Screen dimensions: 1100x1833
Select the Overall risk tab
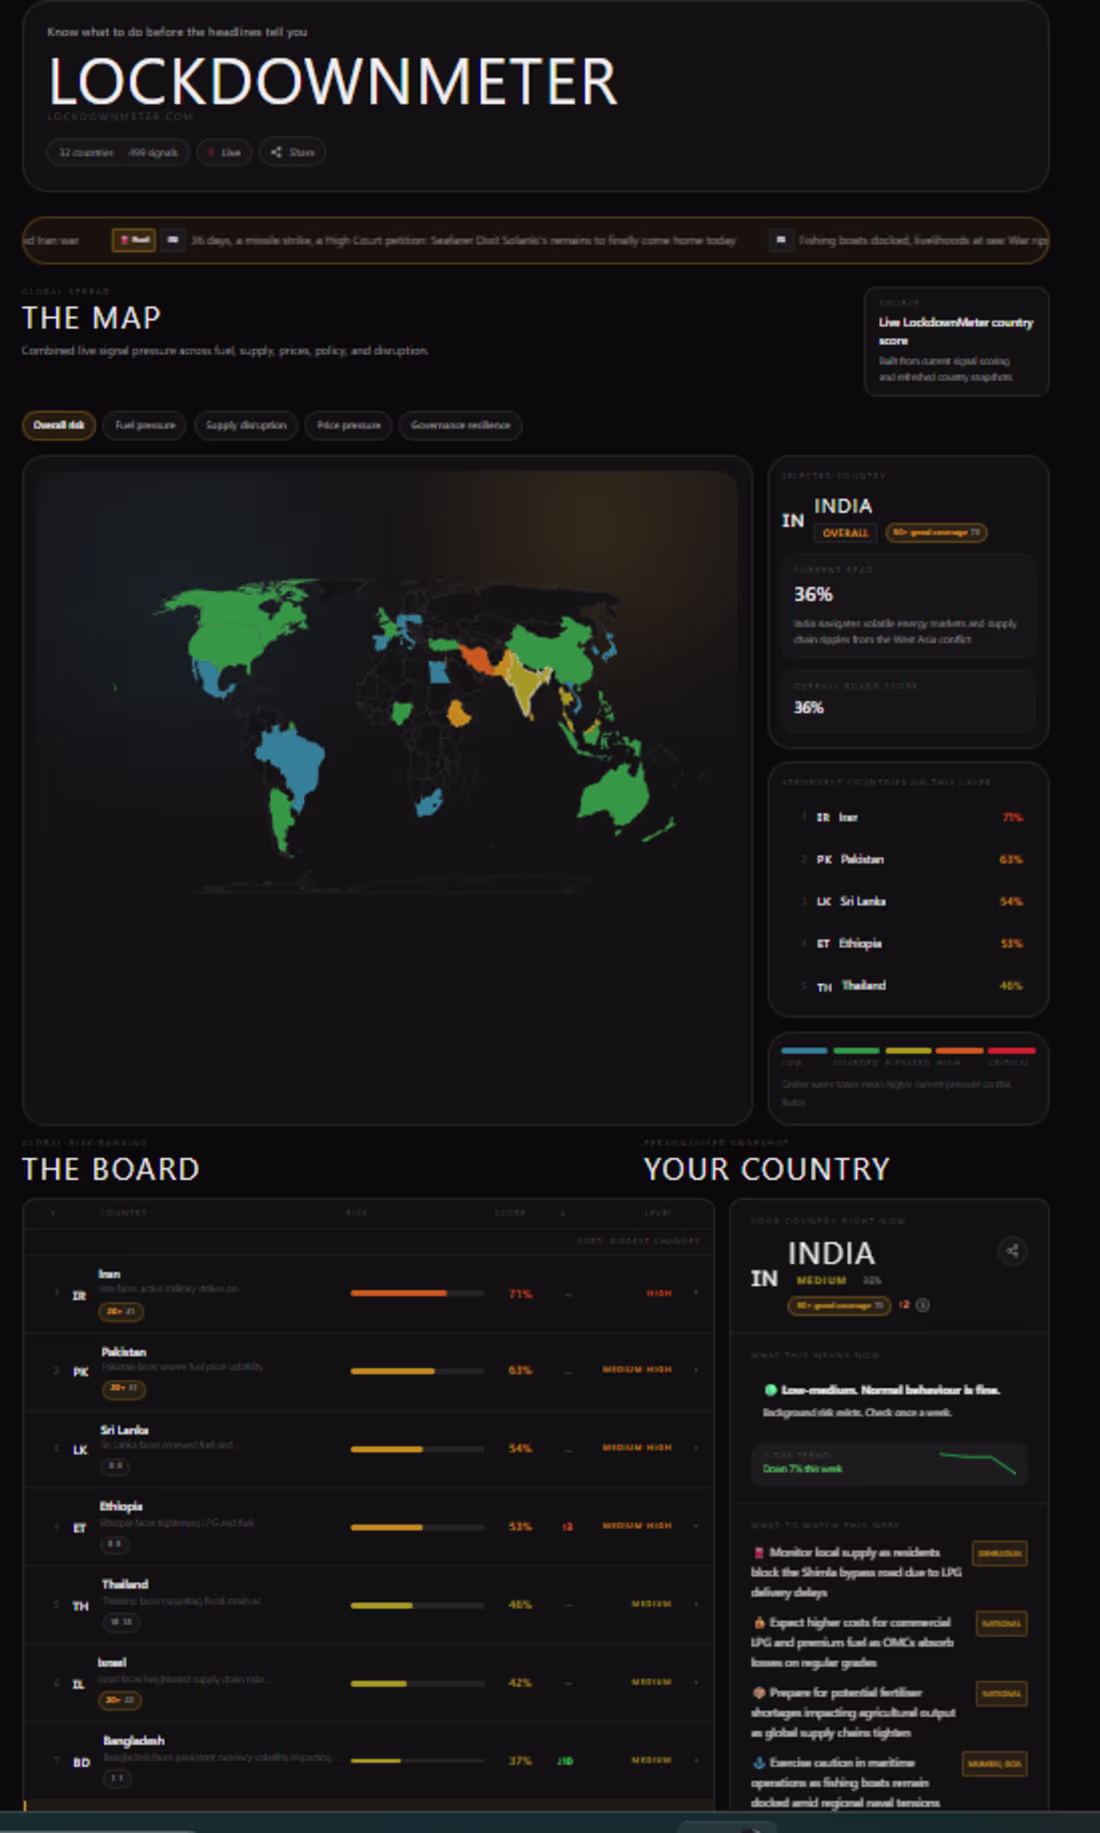point(59,425)
